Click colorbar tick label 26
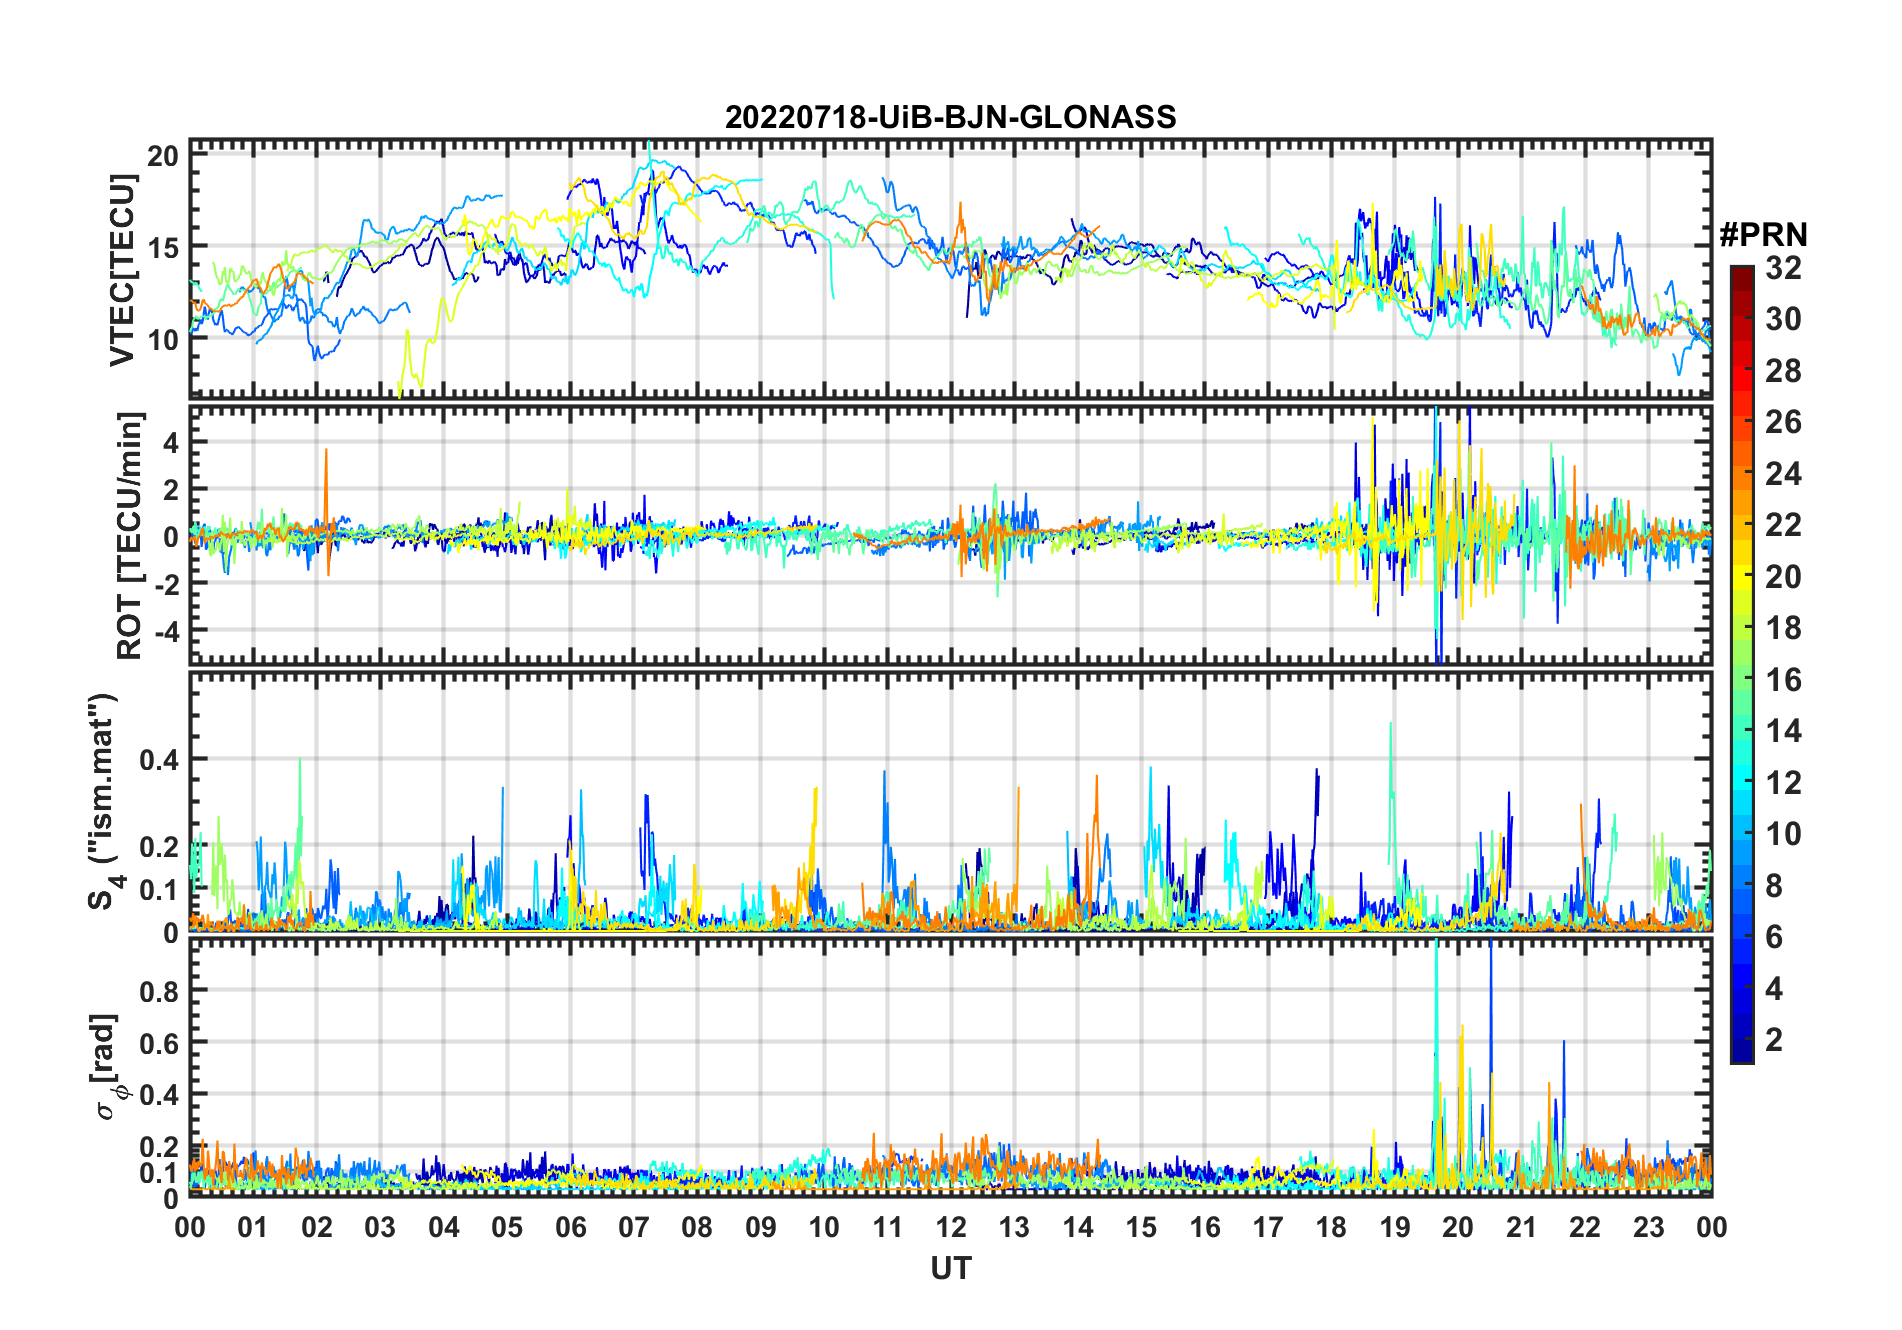Image resolution: width=1902 pixels, height=1330 pixels. click(x=1783, y=422)
